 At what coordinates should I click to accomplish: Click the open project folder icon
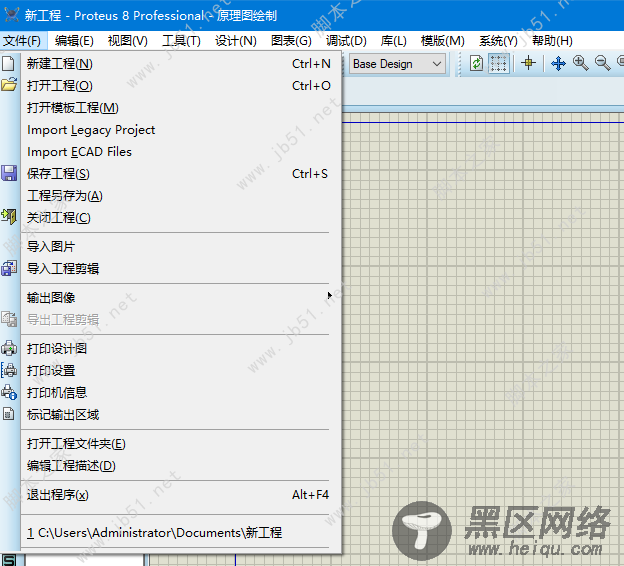[x=9, y=85]
